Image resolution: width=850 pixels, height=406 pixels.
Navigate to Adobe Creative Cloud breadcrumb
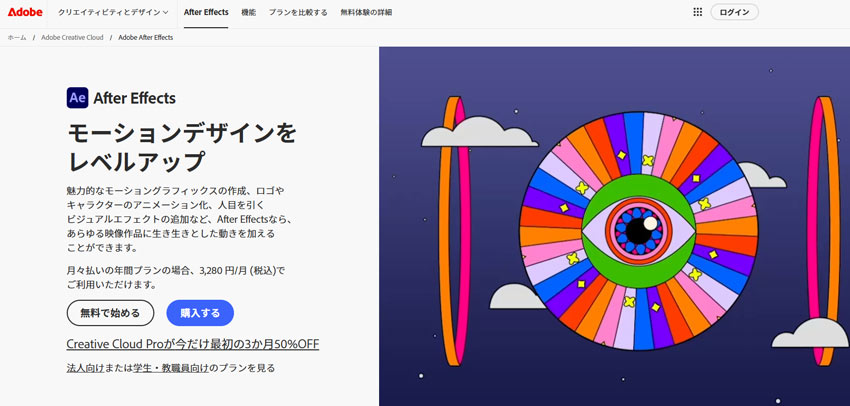[71, 37]
